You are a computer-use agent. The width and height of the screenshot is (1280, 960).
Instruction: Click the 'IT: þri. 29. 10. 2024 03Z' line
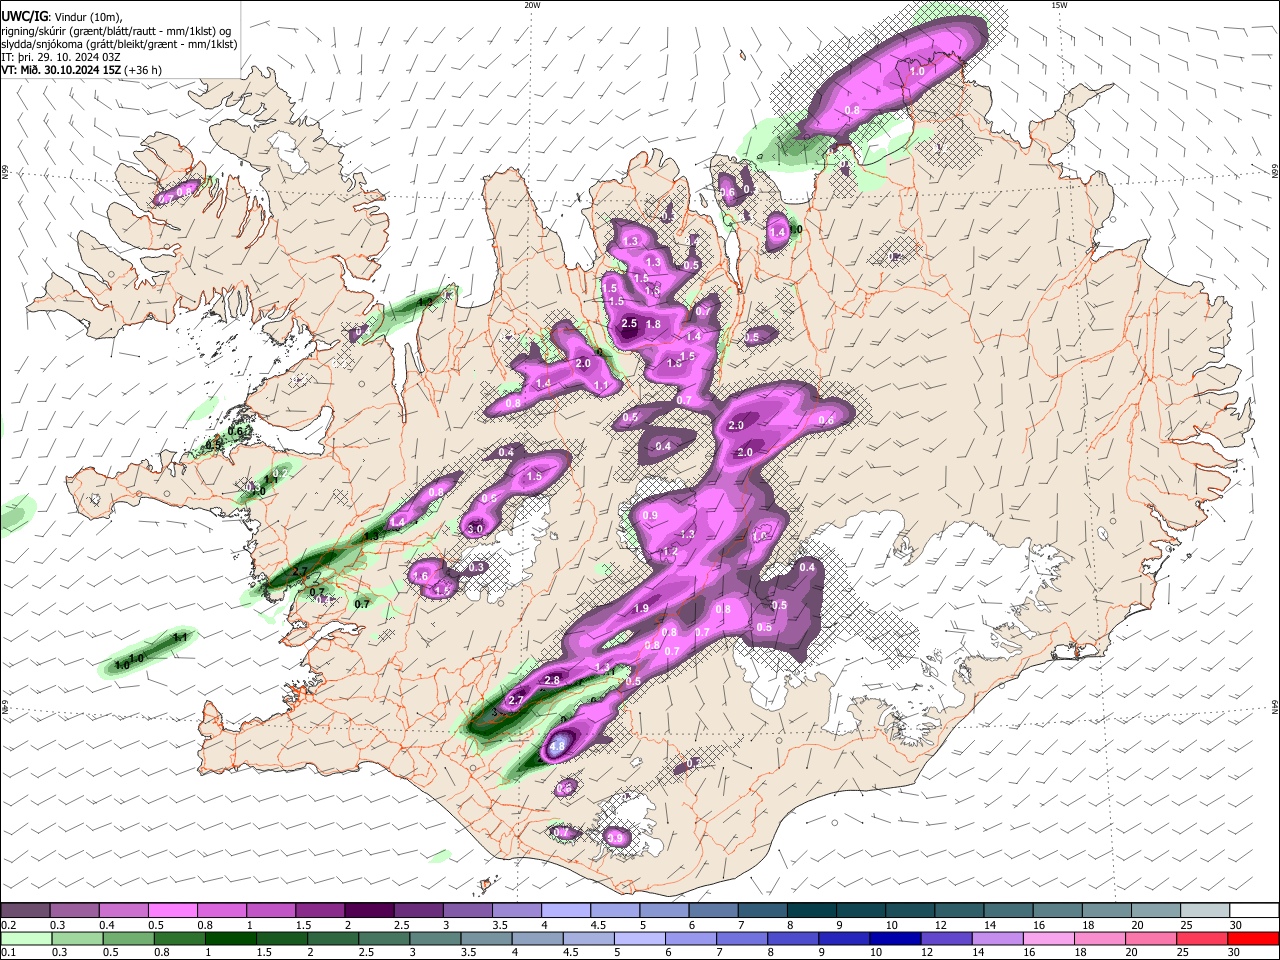pos(61,58)
